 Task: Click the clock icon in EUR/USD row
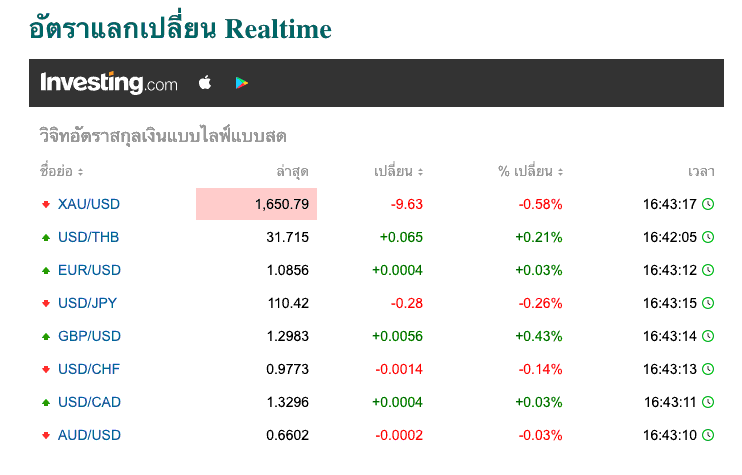[707, 270]
